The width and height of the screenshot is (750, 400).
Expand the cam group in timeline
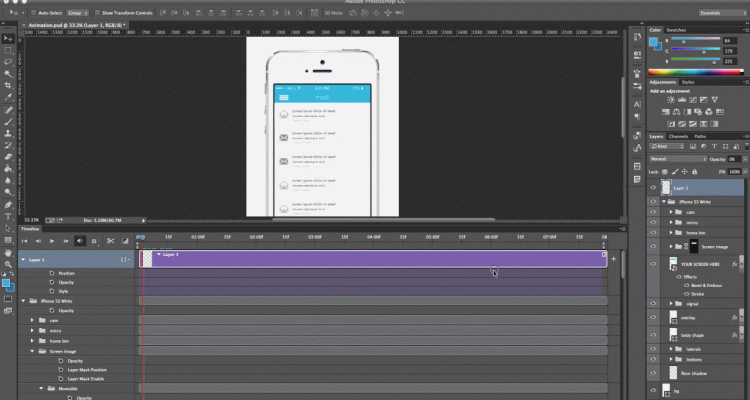[x=33, y=320]
